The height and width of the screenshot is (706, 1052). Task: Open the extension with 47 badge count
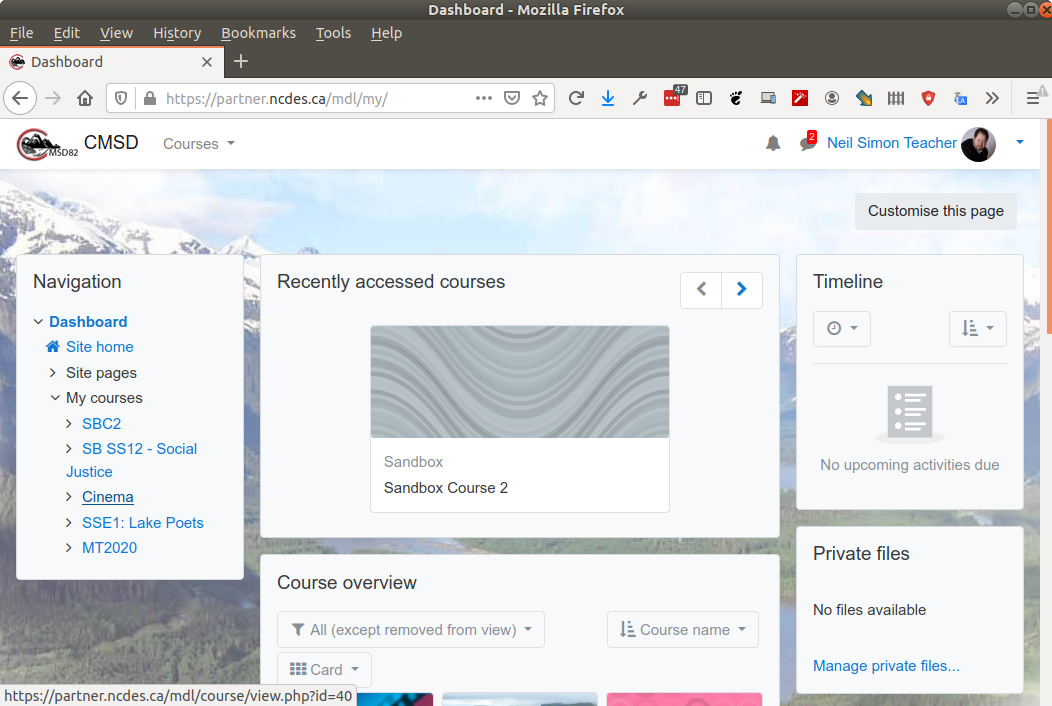[x=671, y=98]
